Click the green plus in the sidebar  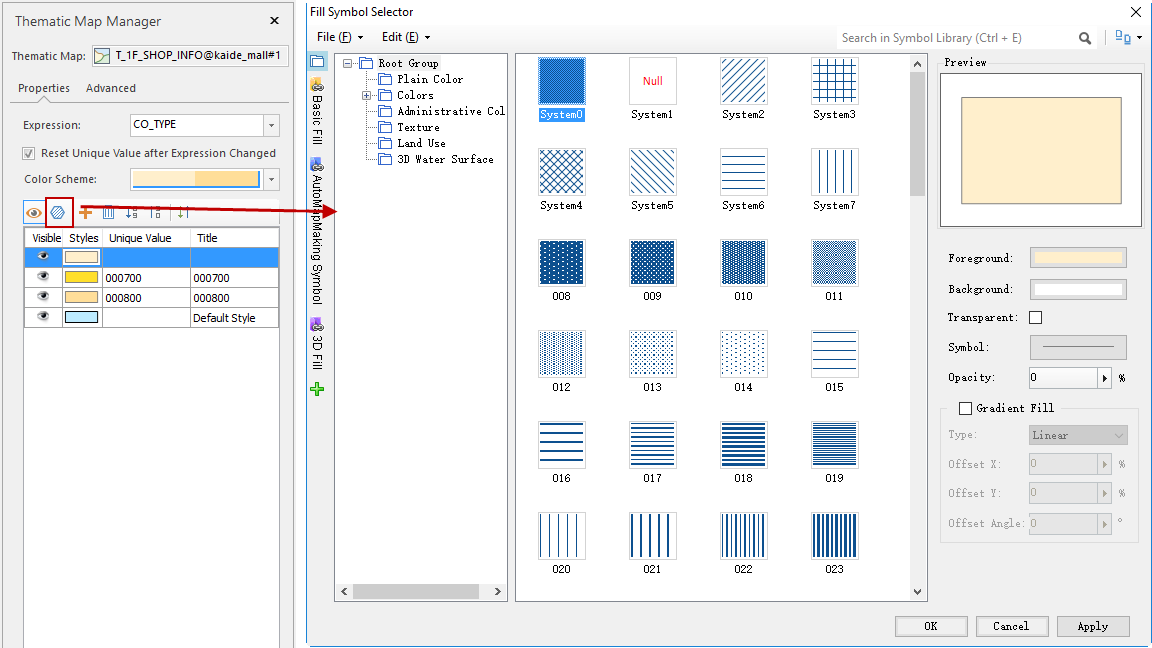tap(317, 389)
